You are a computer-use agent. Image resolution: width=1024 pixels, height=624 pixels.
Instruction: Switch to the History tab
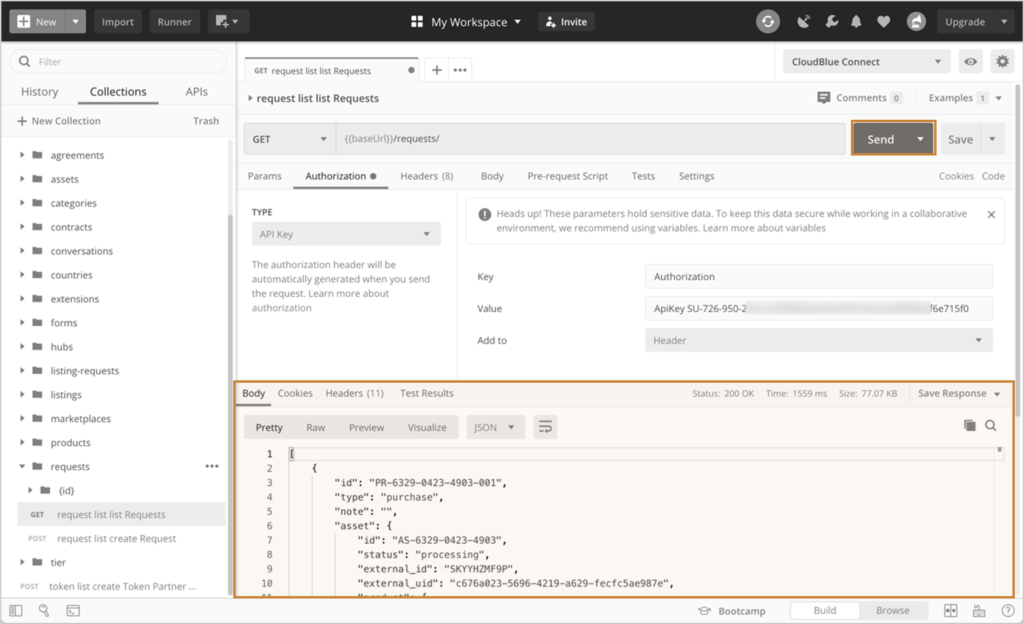(40, 92)
